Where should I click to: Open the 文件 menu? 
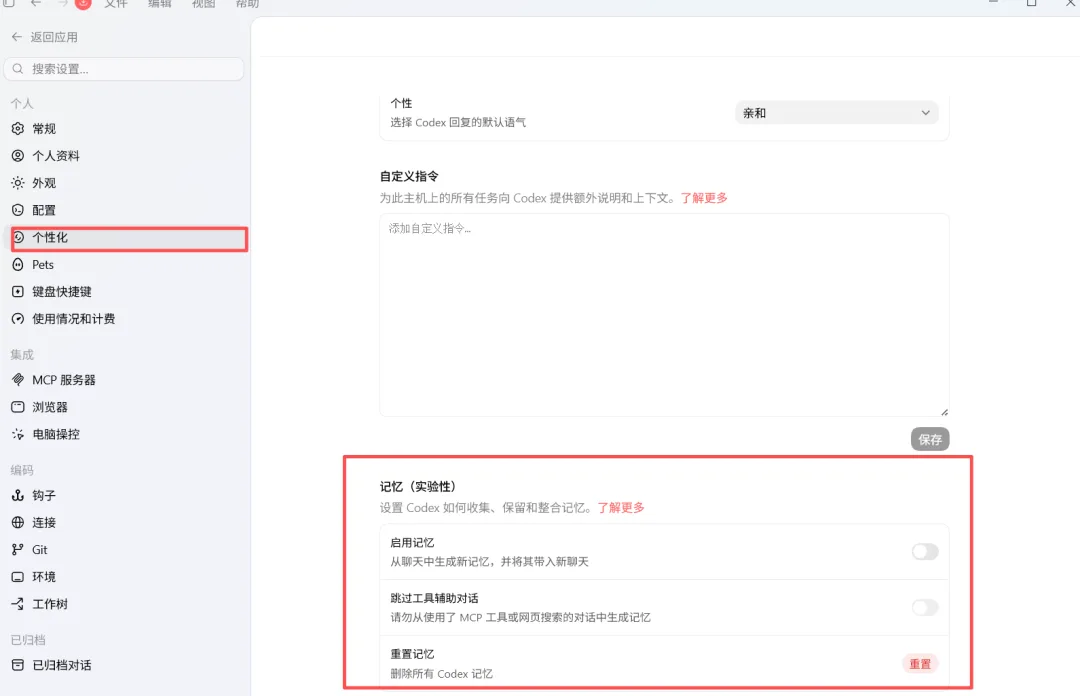click(x=116, y=3)
